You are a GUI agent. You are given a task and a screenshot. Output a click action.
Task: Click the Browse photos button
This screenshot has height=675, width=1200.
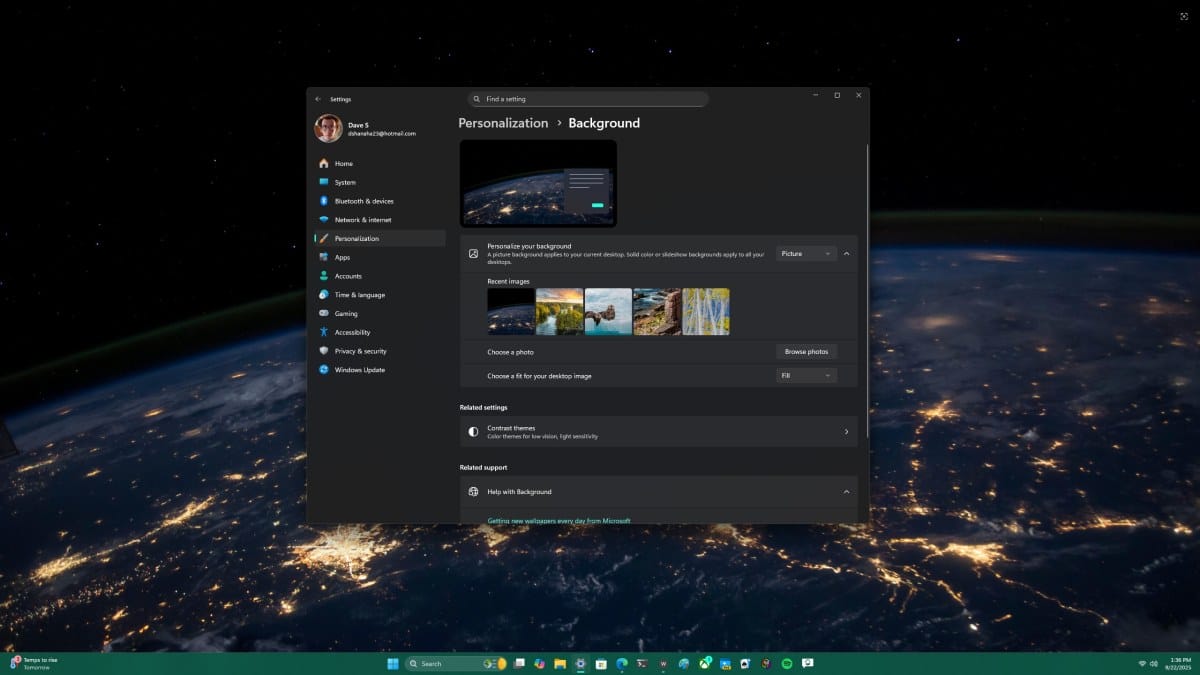pyautogui.click(x=807, y=351)
